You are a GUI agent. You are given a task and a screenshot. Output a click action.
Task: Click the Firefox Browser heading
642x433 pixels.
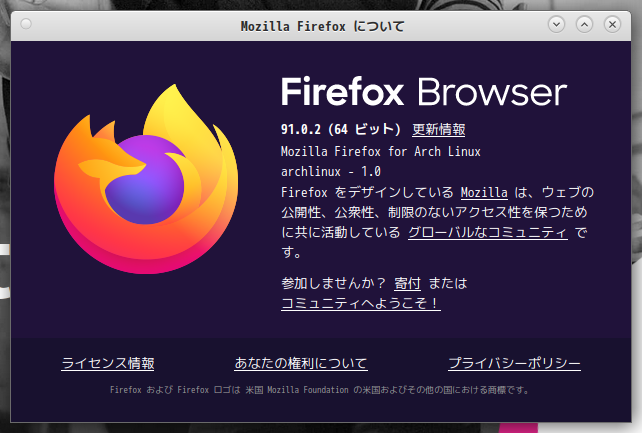coord(424,92)
